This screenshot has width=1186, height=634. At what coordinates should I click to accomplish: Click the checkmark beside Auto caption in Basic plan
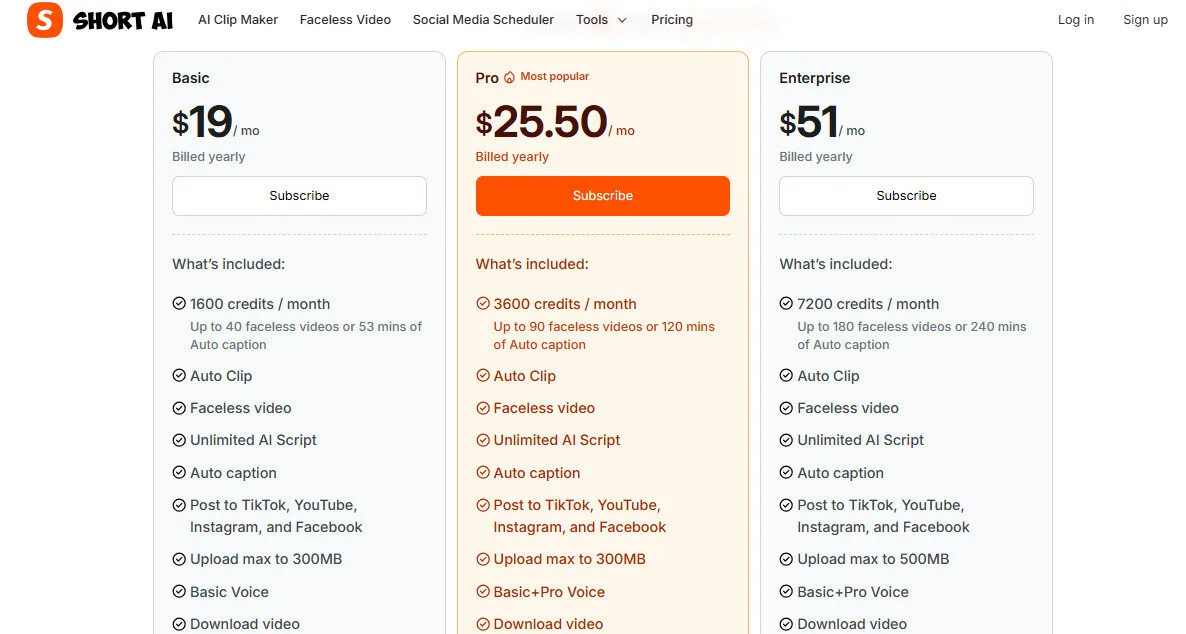click(x=178, y=472)
